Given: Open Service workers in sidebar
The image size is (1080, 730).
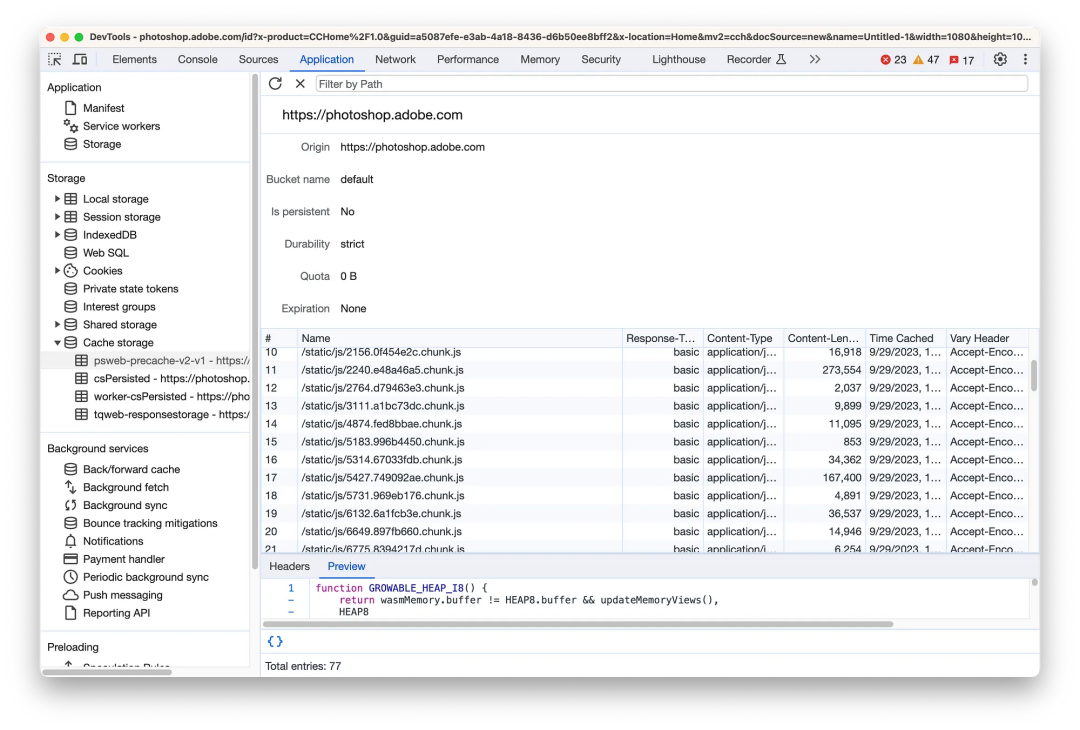Looking at the screenshot, I should click(x=121, y=126).
